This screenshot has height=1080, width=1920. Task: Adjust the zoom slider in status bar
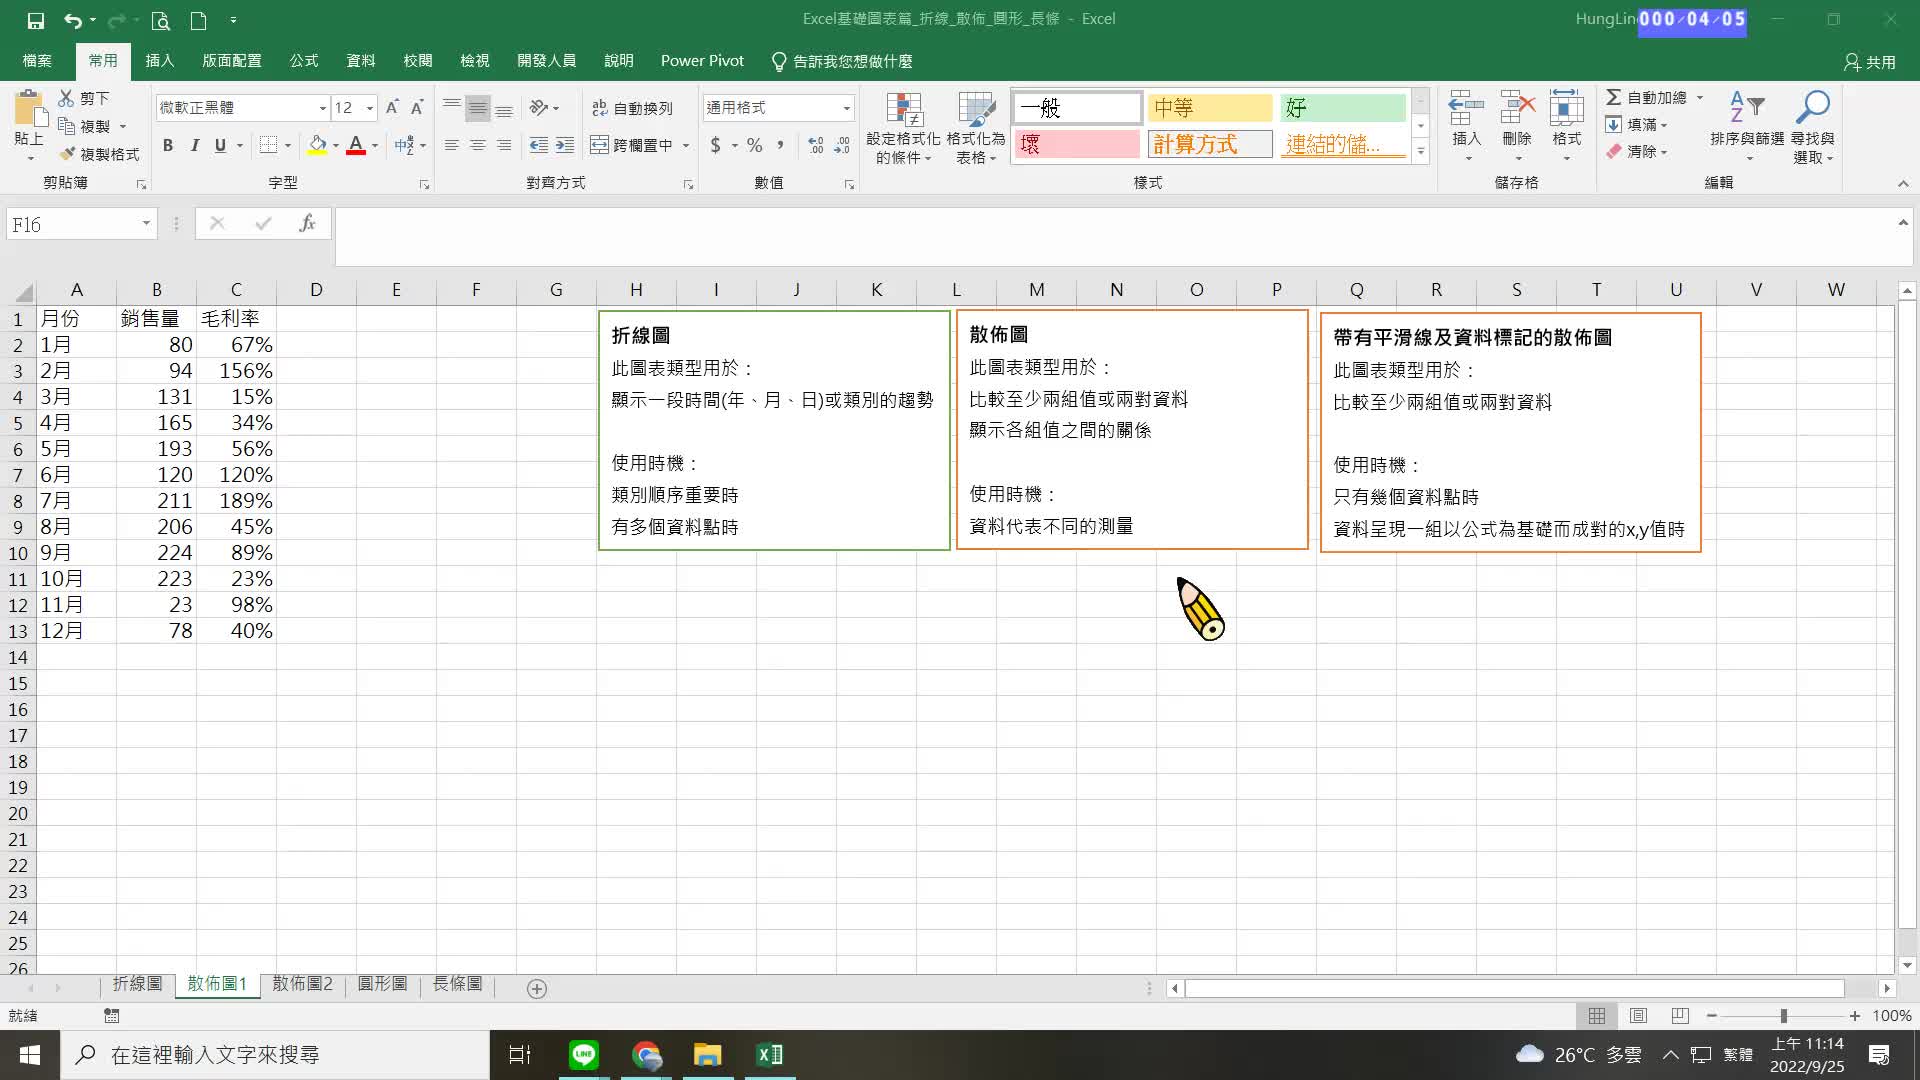1783,1016
